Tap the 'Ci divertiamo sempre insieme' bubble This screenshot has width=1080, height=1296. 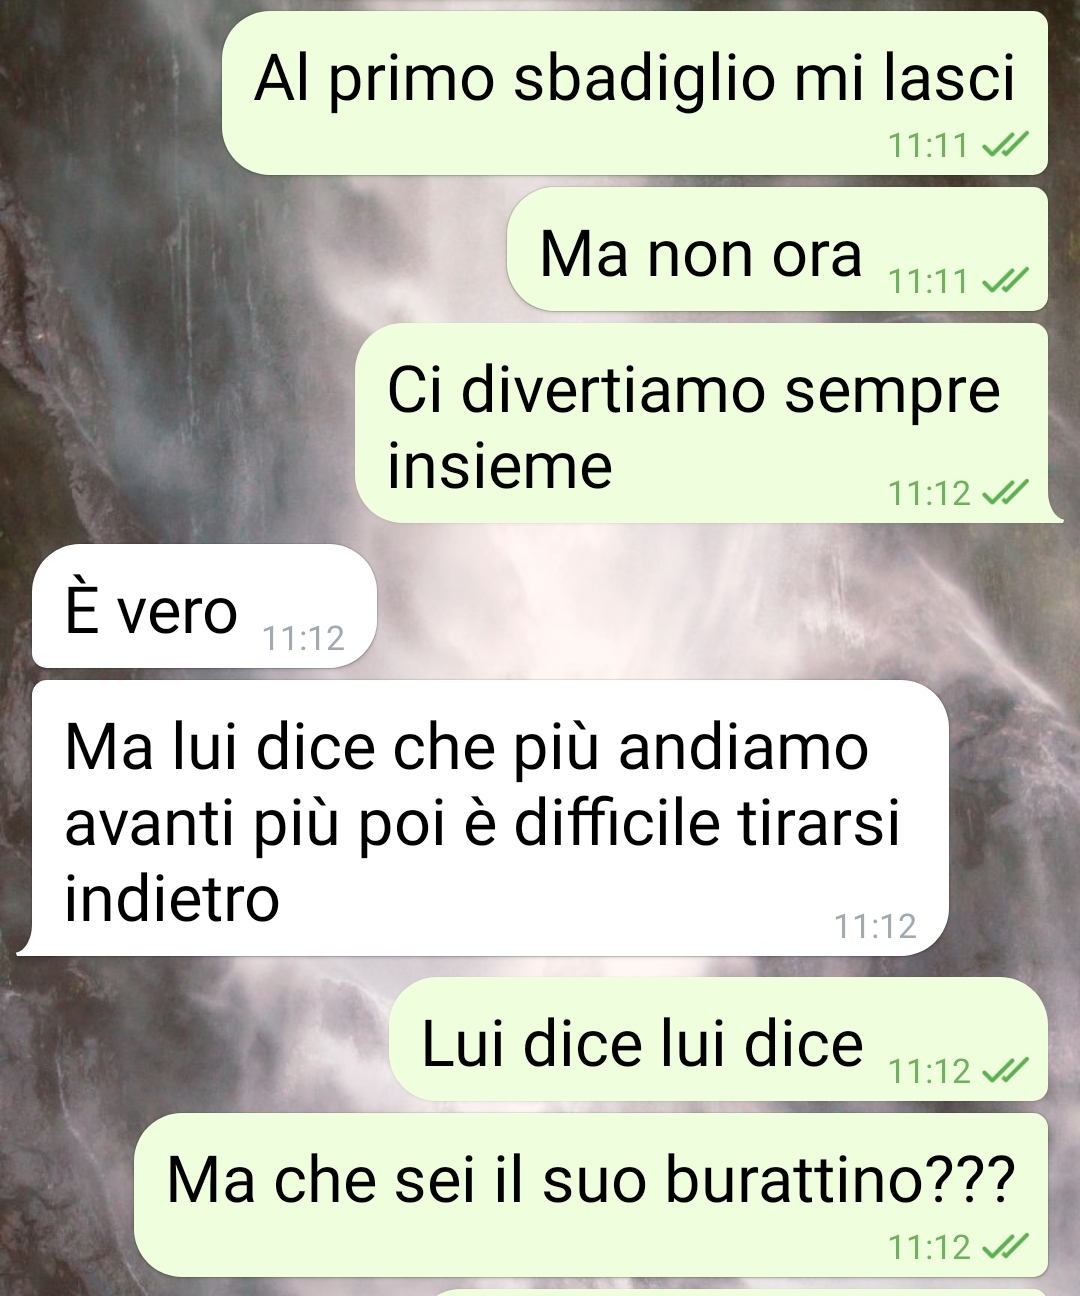pos(706,423)
